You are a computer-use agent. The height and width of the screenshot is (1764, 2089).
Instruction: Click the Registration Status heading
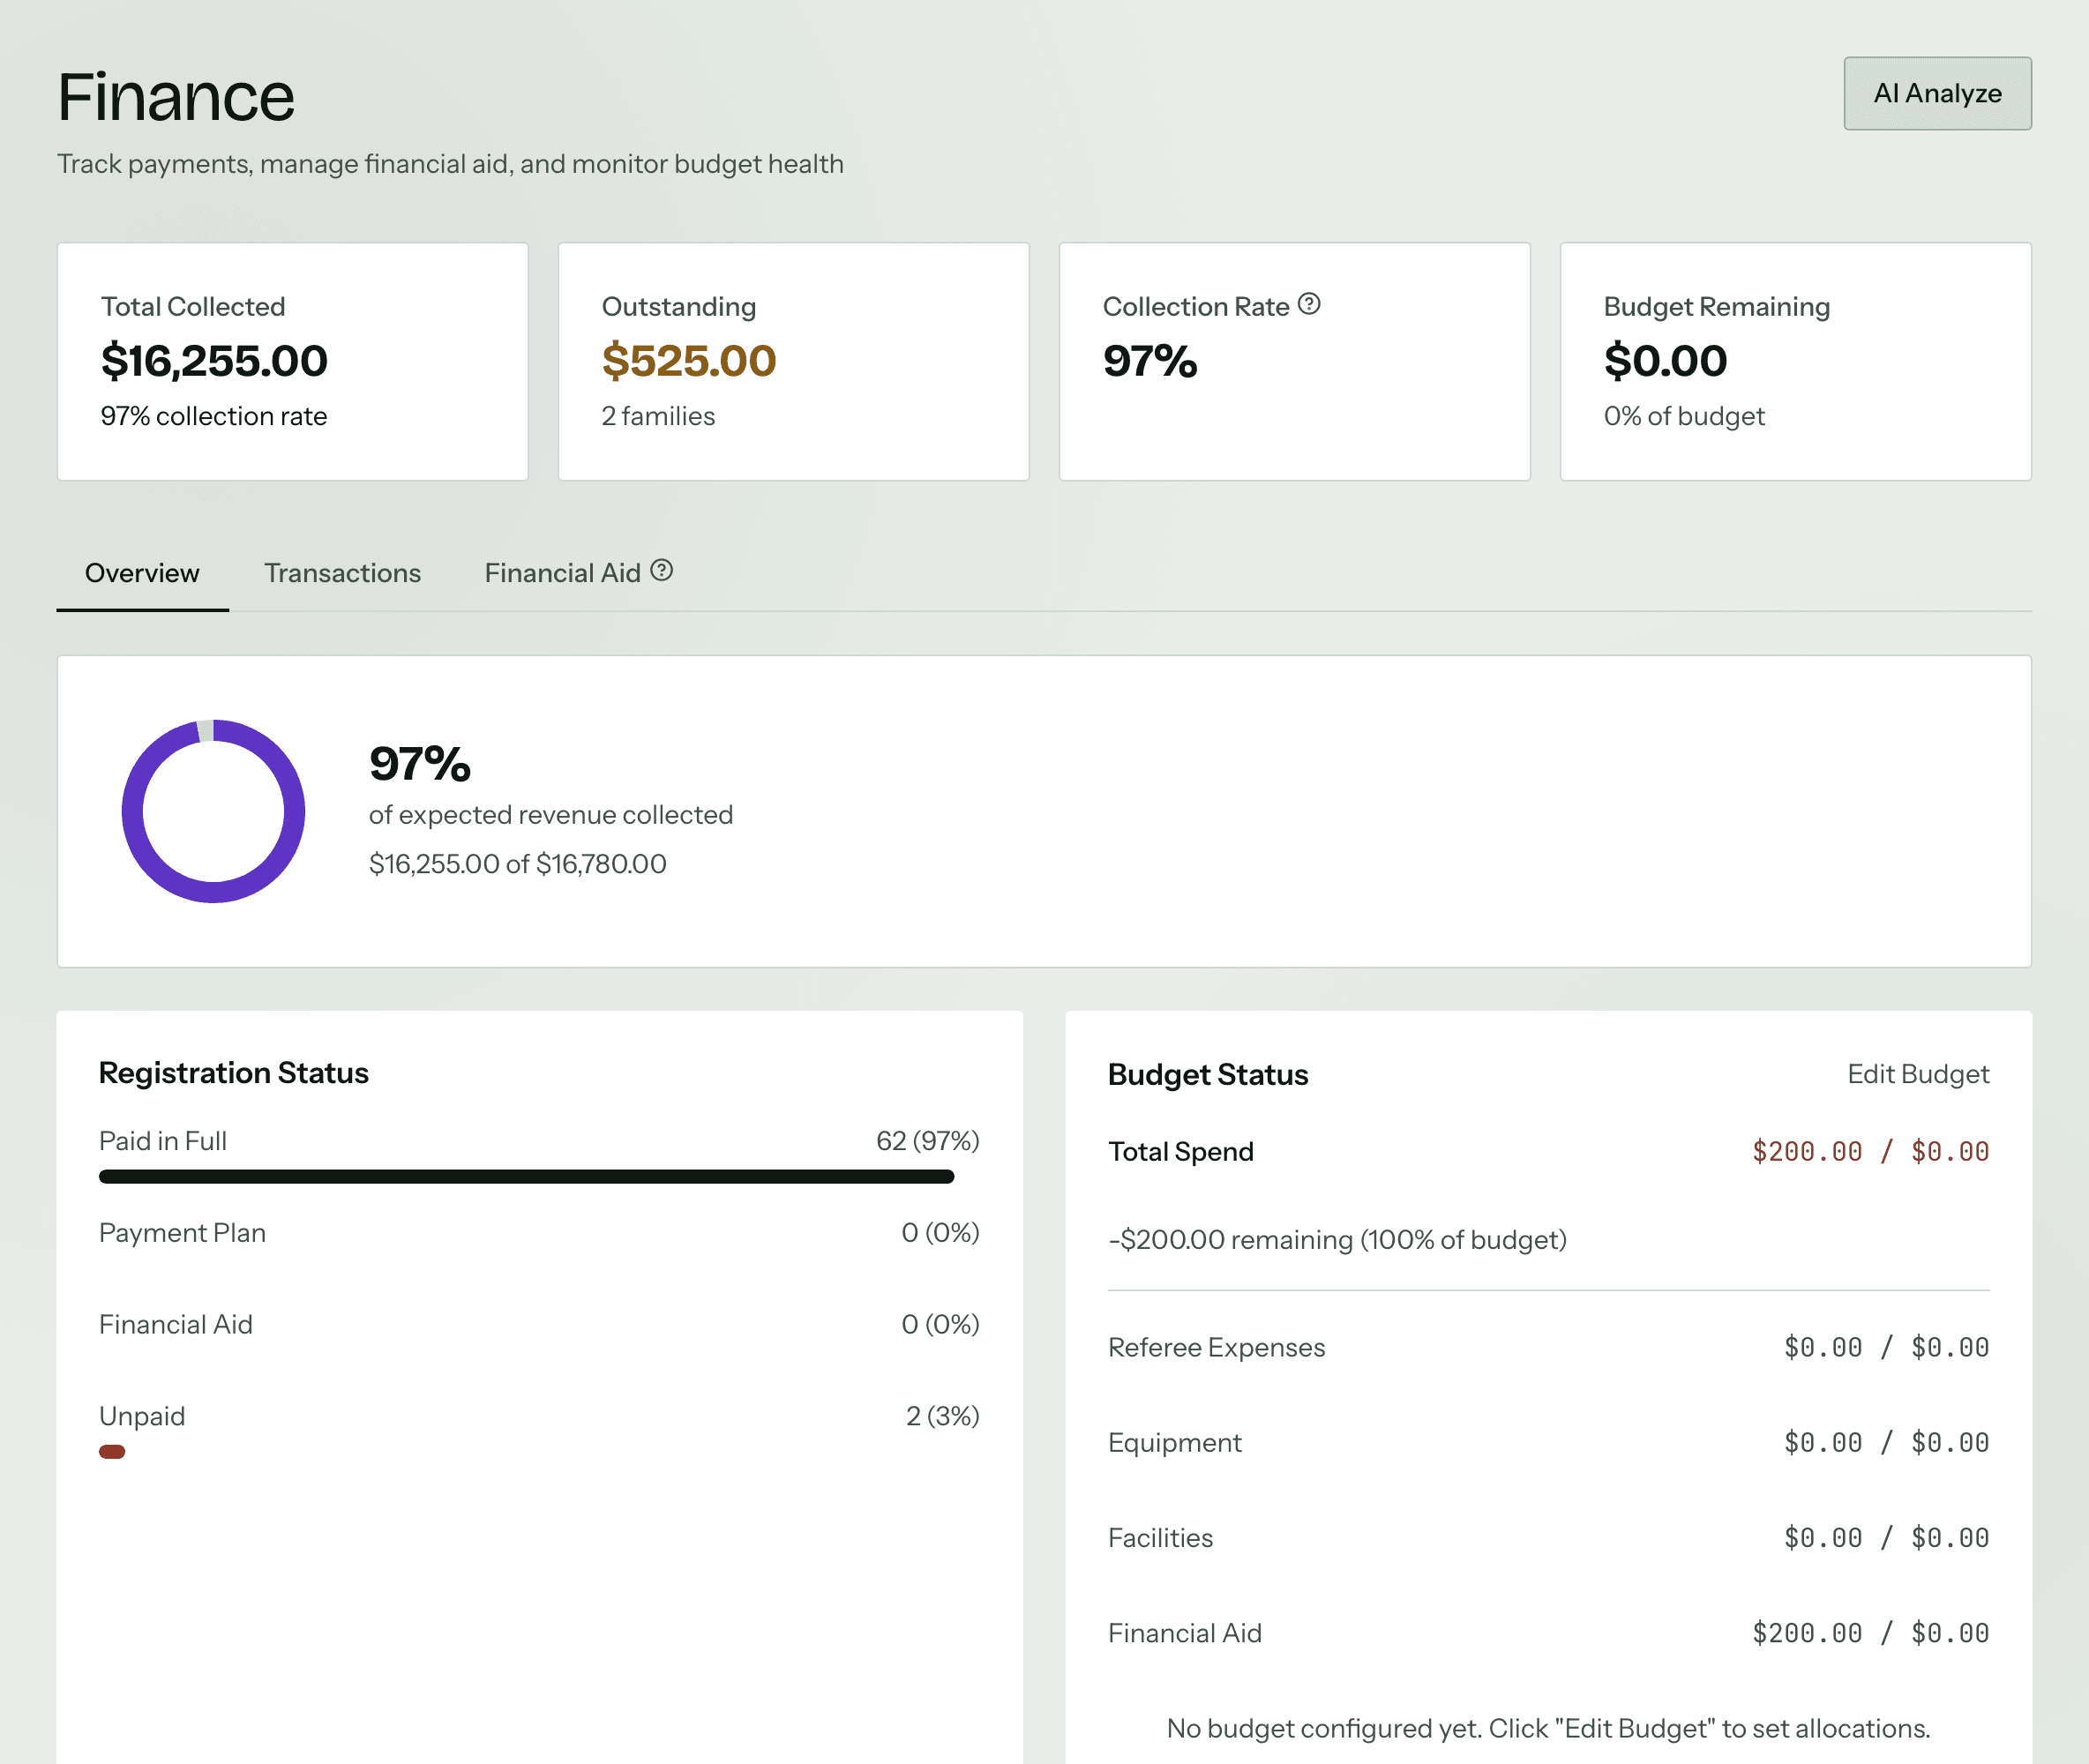(x=234, y=1073)
